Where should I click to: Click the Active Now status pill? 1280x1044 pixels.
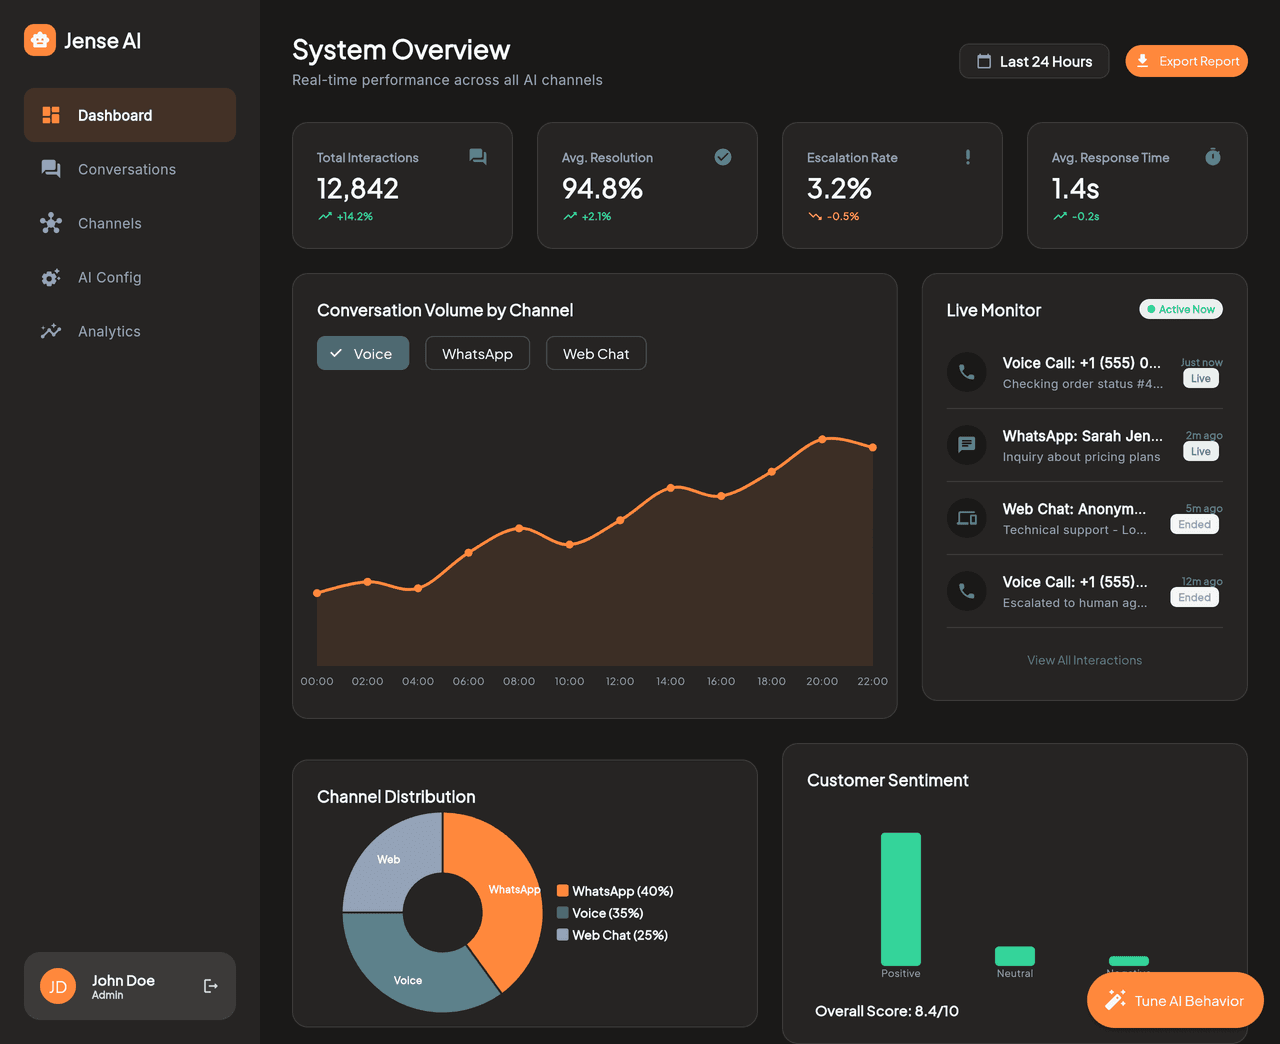point(1180,309)
